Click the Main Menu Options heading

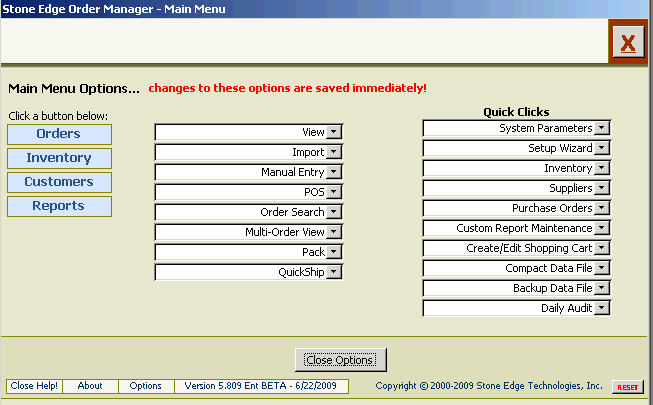coord(74,88)
